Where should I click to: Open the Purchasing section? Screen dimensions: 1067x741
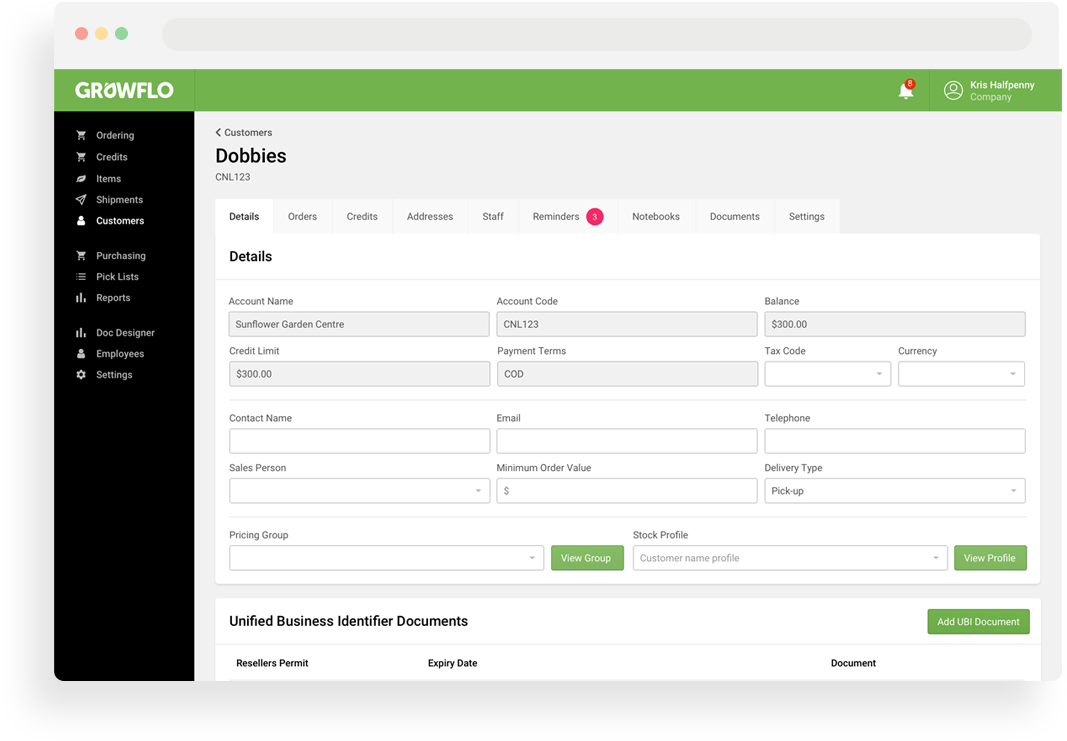[x=120, y=255]
